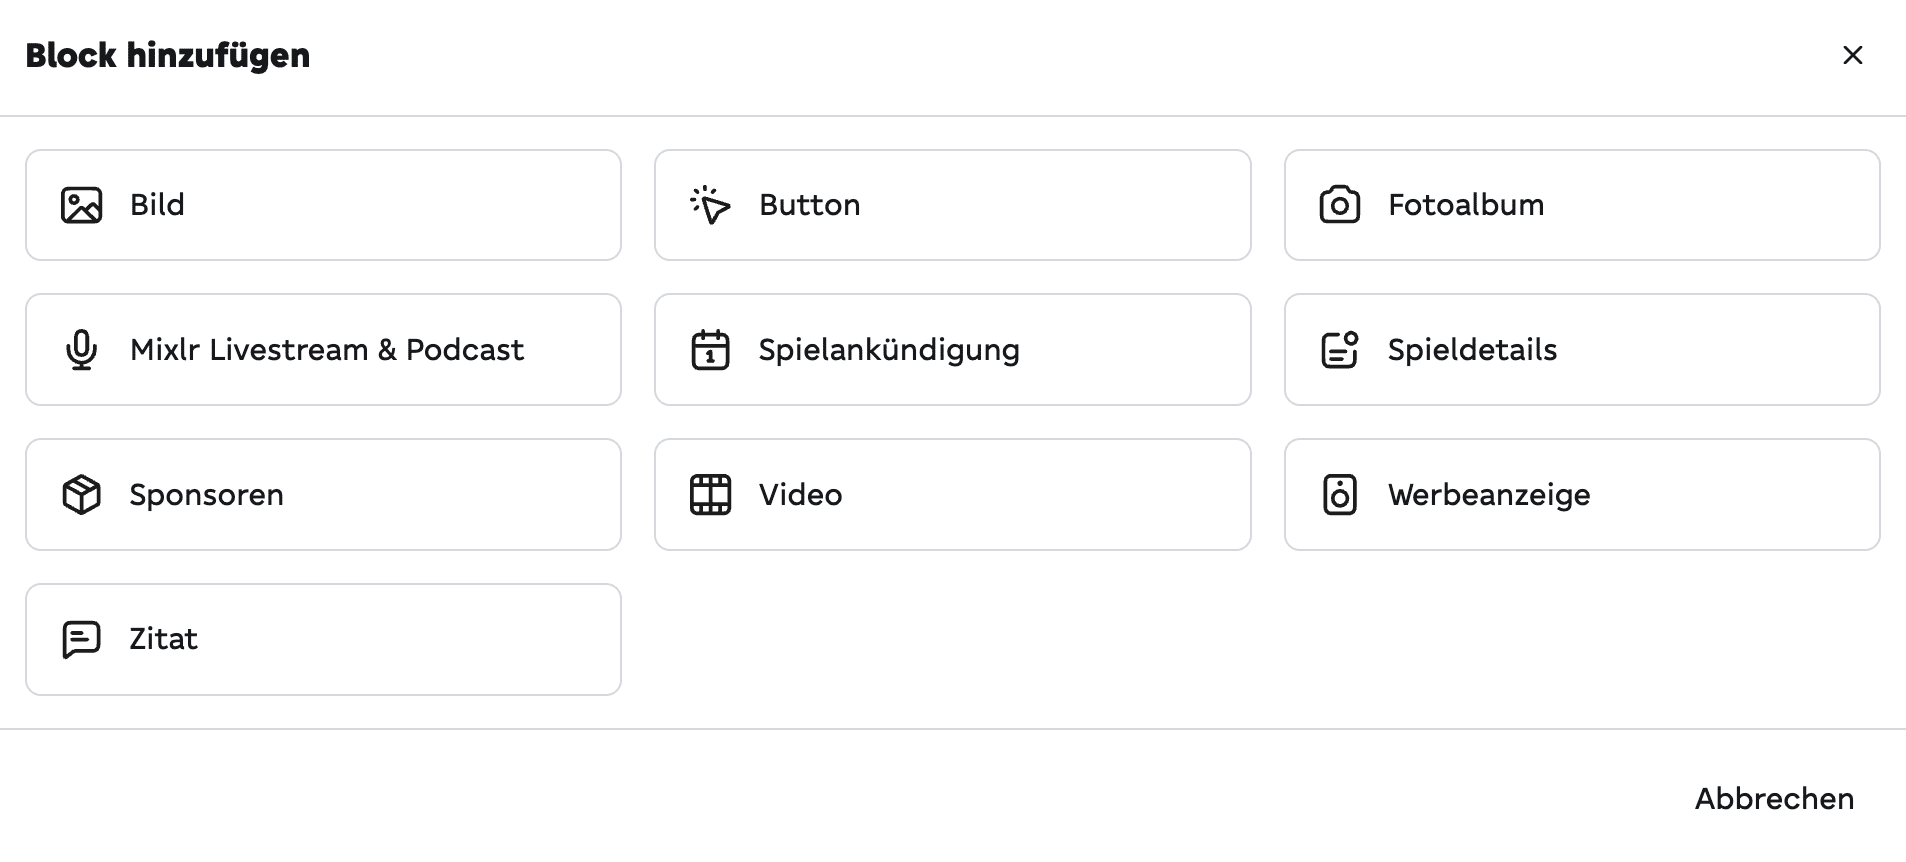The image size is (1906, 862).
Task: Click the speech bubble icon for Zitat
Action: 81,639
